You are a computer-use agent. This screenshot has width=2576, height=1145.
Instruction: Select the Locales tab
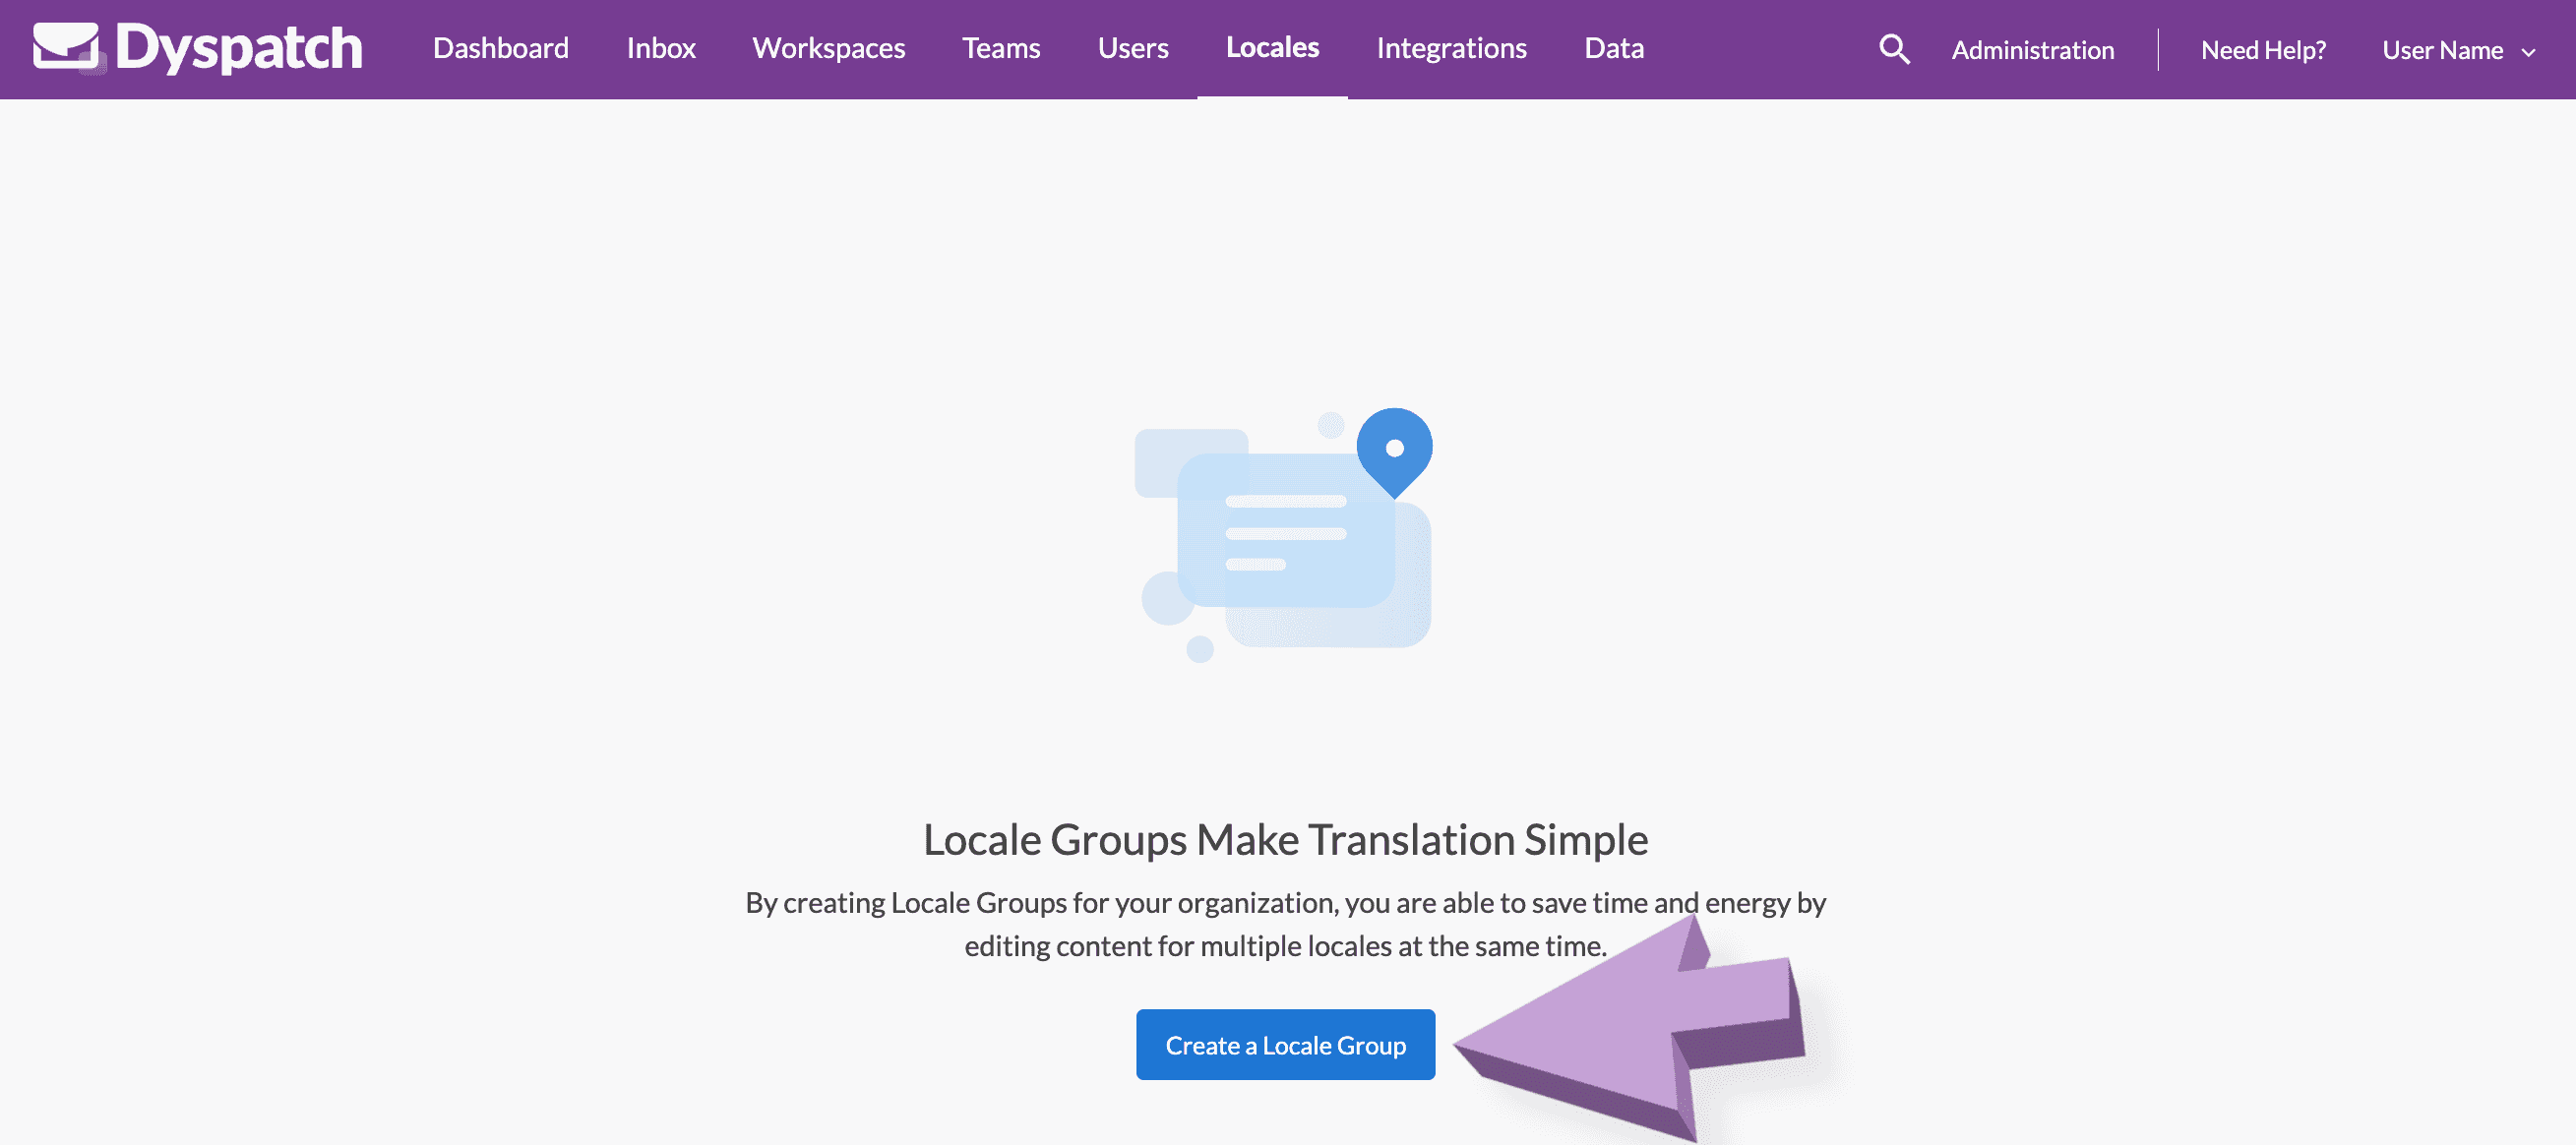tap(1271, 48)
